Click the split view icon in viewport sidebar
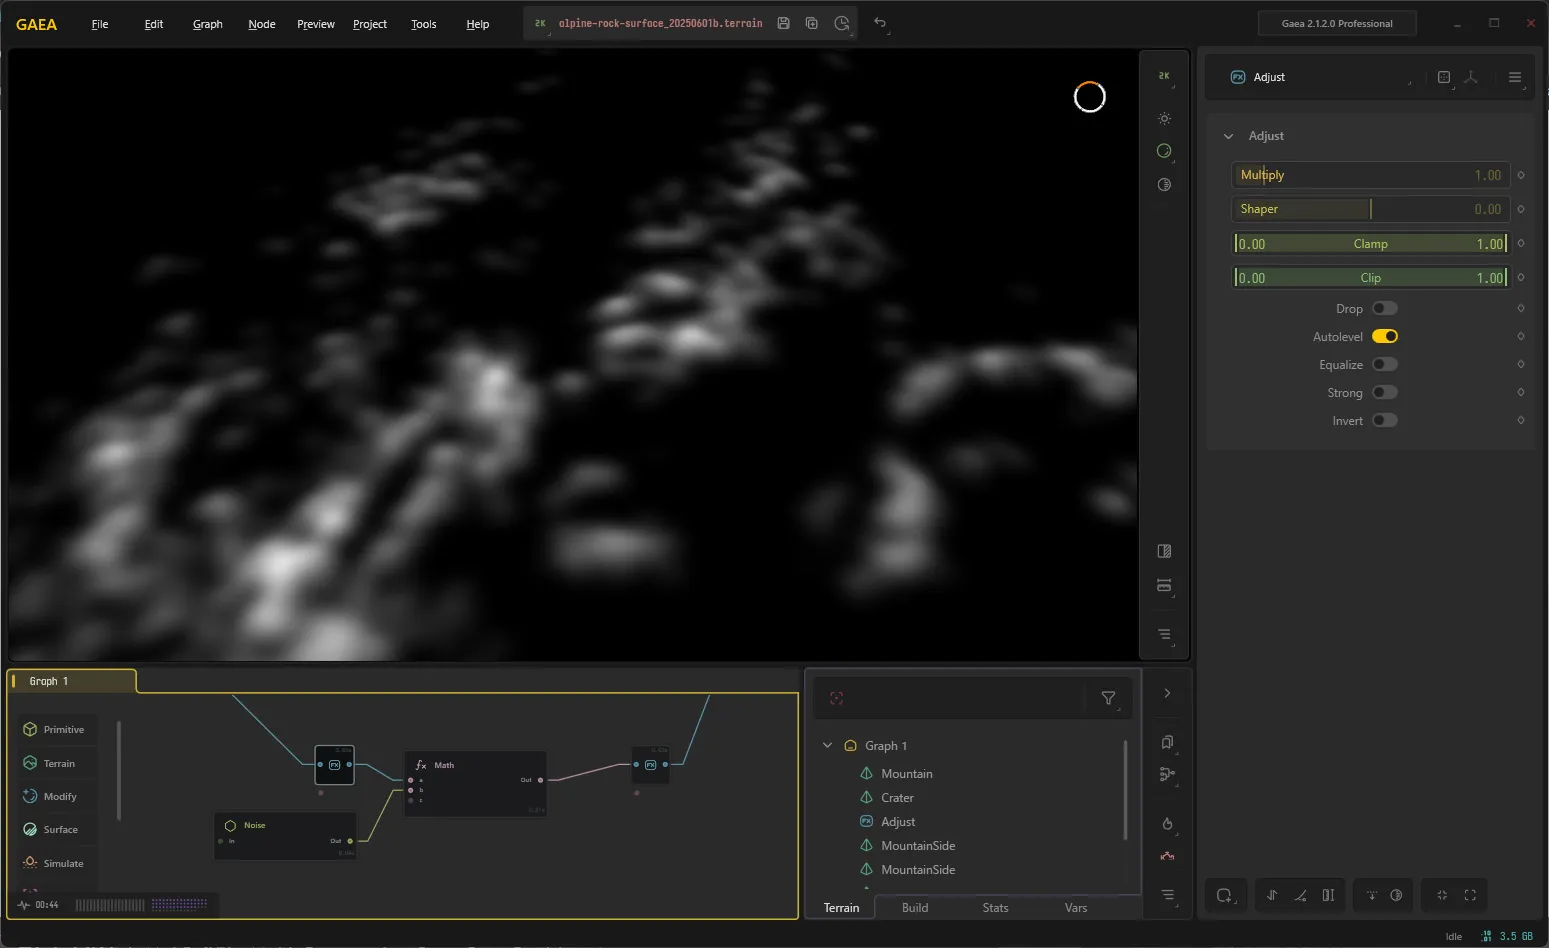 coord(1164,551)
